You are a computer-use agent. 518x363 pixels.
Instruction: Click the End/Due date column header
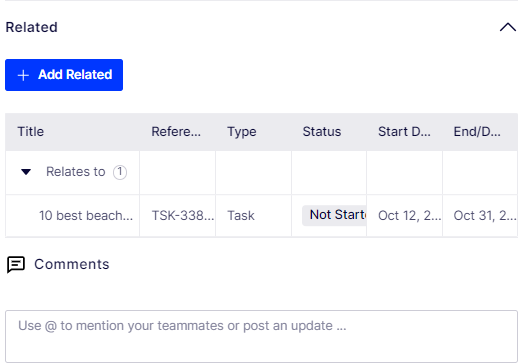point(477,132)
